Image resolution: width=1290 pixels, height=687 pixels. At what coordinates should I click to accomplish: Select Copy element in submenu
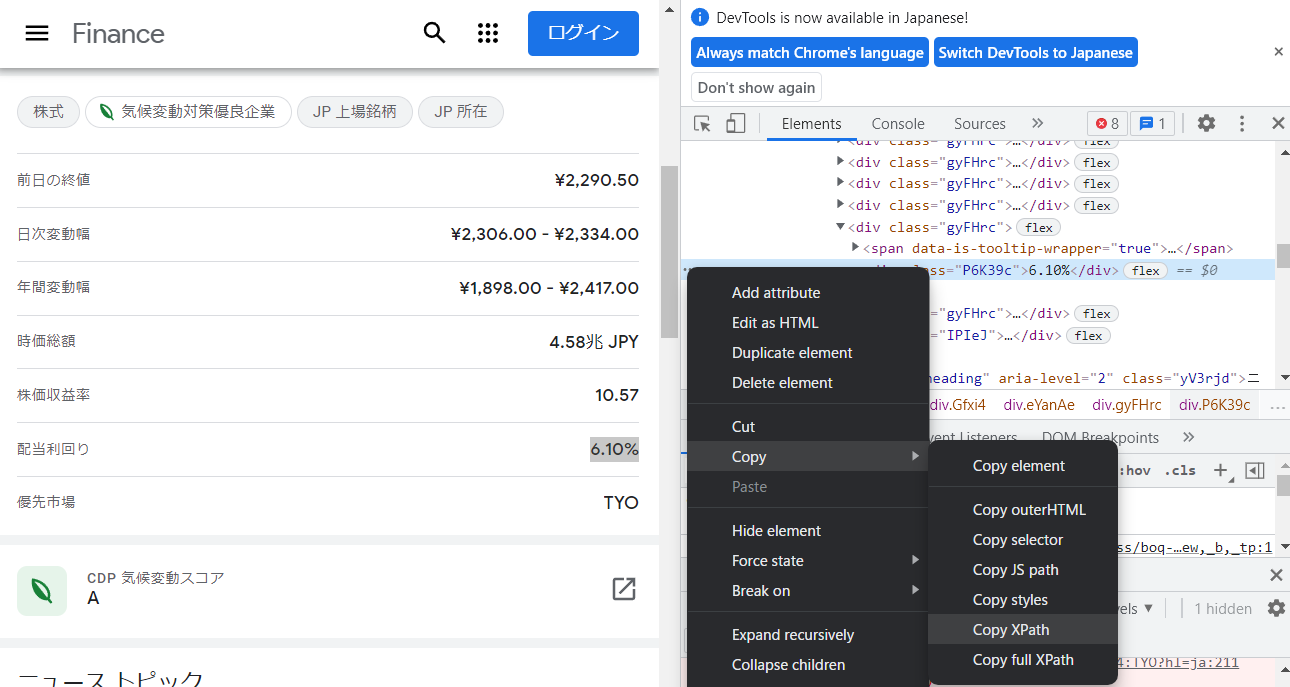[x=1019, y=466]
